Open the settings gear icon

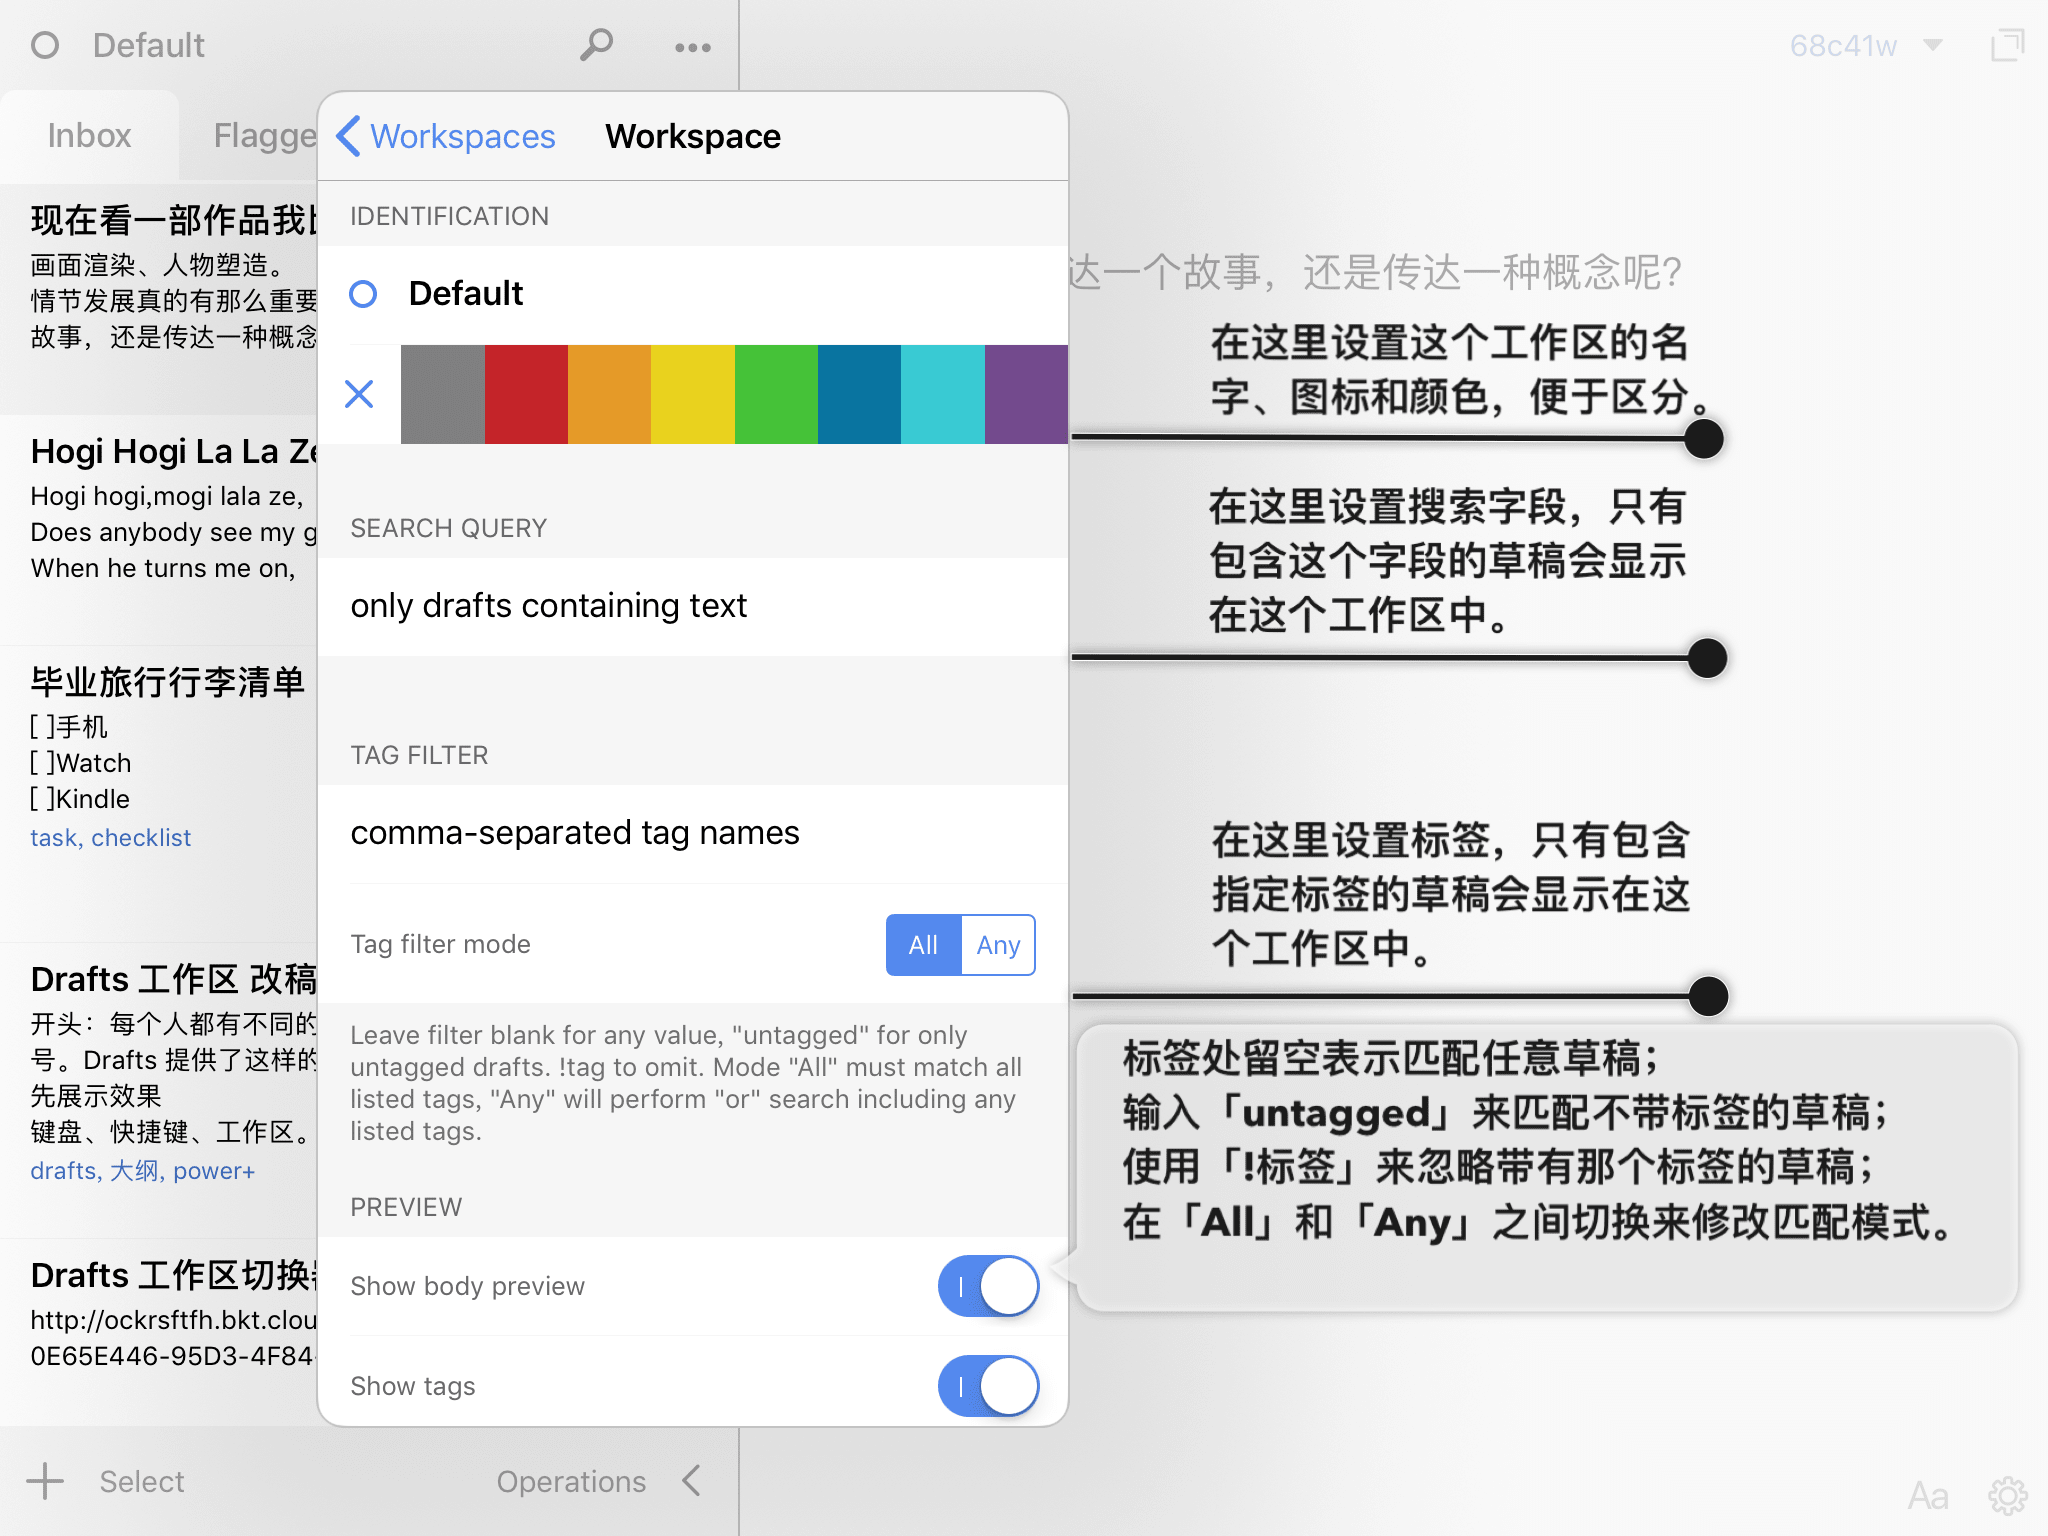pos(2007,1495)
